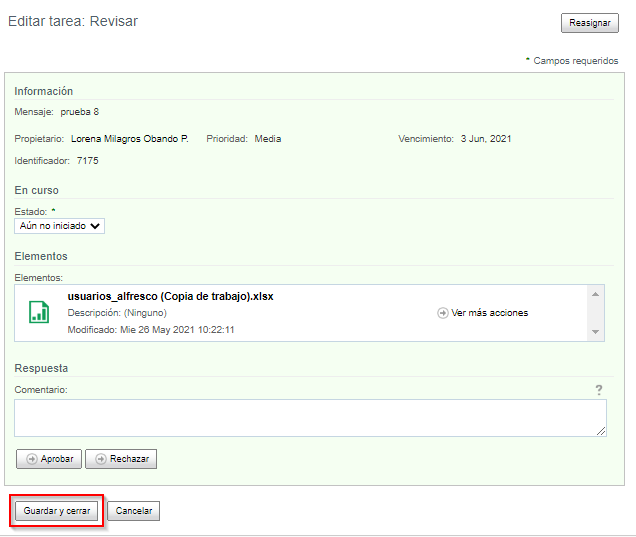
Task: Click the green spreadsheet file icon
Action: tap(39, 312)
